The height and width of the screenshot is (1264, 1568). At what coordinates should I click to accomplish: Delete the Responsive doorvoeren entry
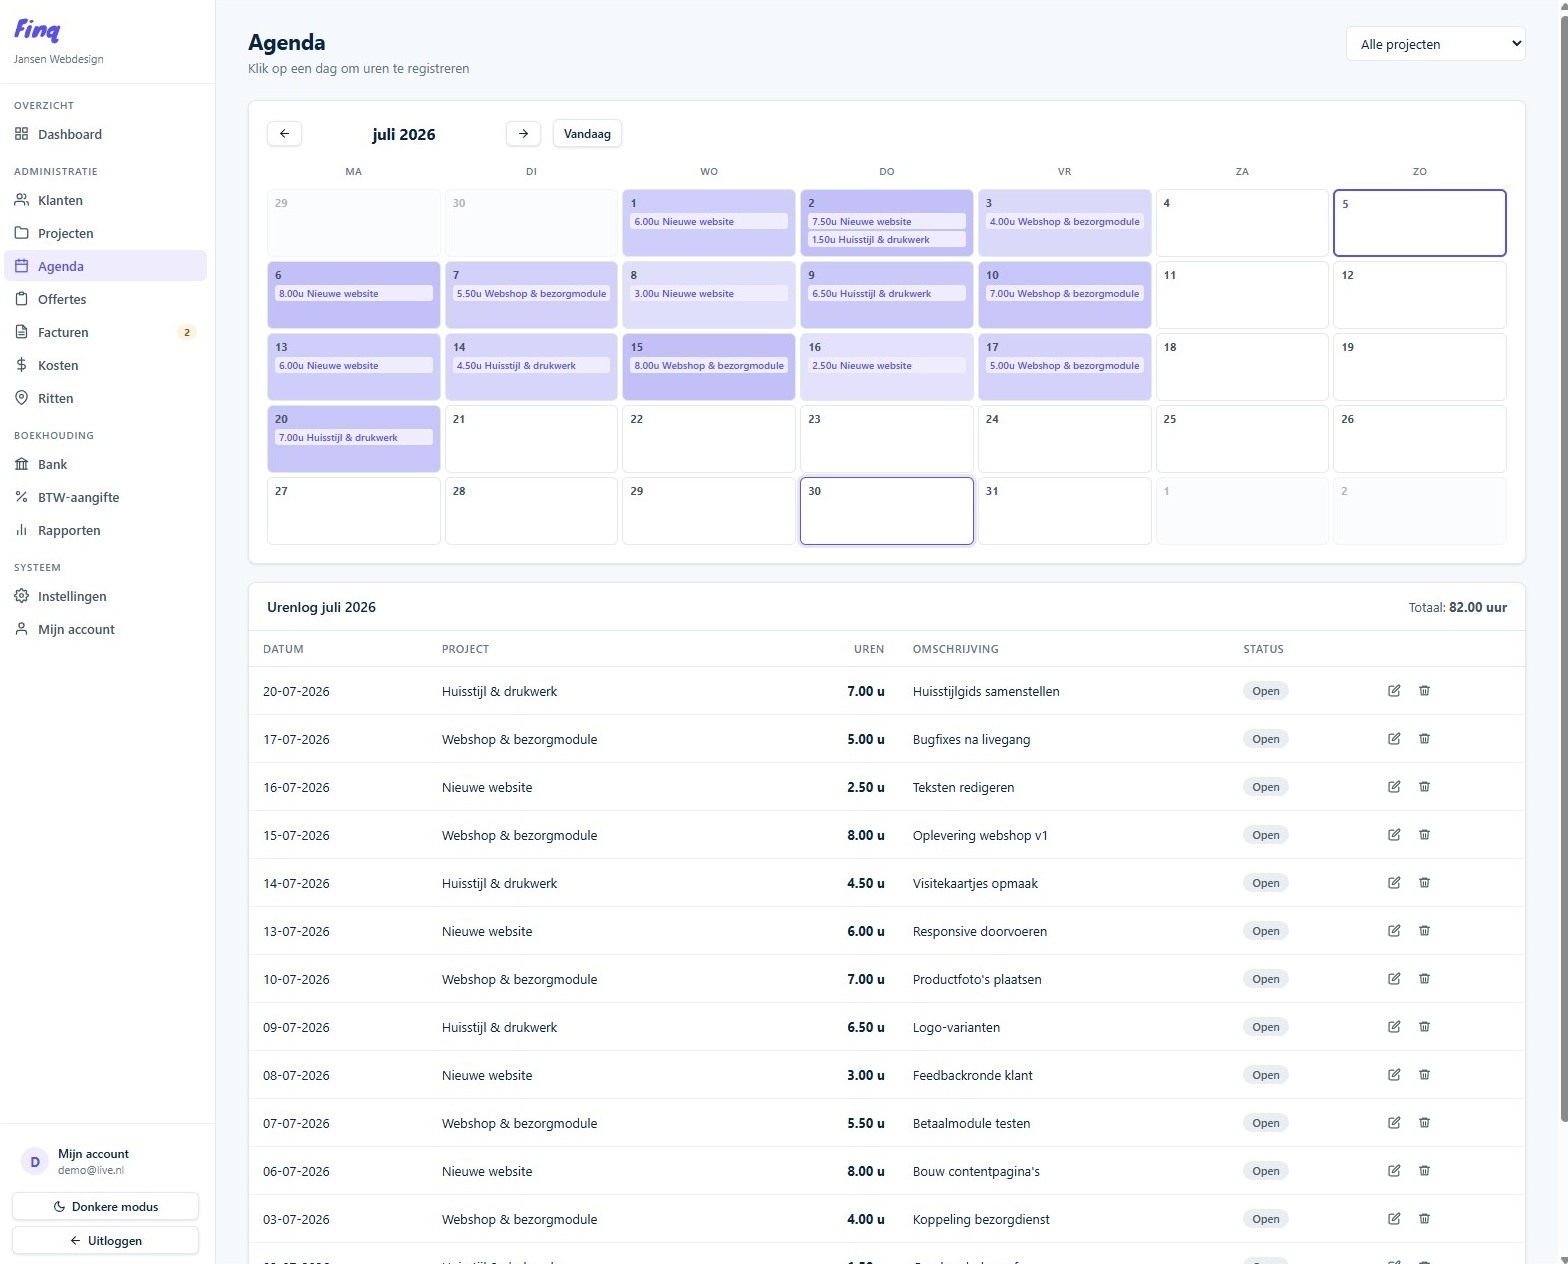coord(1424,931)
